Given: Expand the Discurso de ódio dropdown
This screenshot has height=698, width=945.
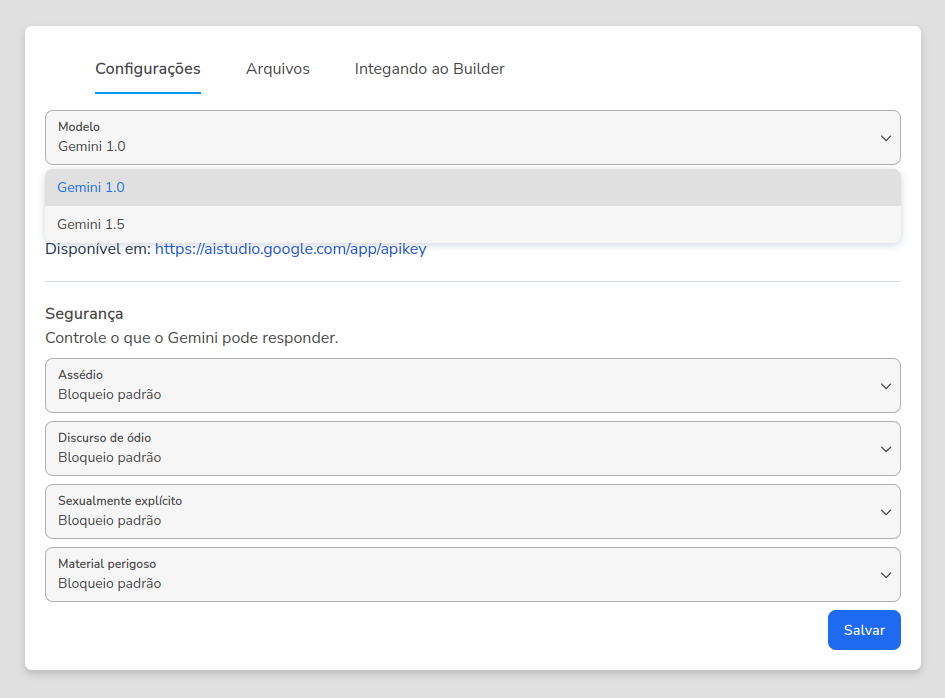Looking at the screenshot, I should pyautogui.click(x=472, y=448).
